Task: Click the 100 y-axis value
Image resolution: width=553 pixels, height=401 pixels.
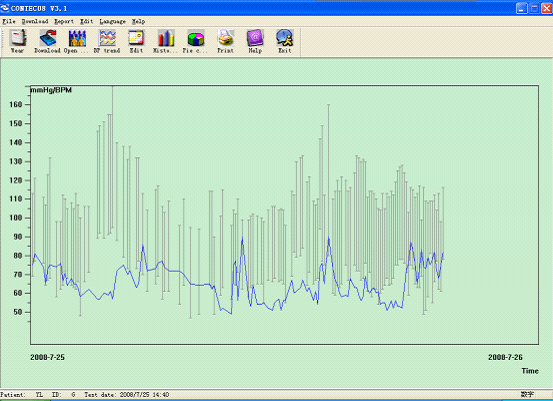Action: pos(16,218)
